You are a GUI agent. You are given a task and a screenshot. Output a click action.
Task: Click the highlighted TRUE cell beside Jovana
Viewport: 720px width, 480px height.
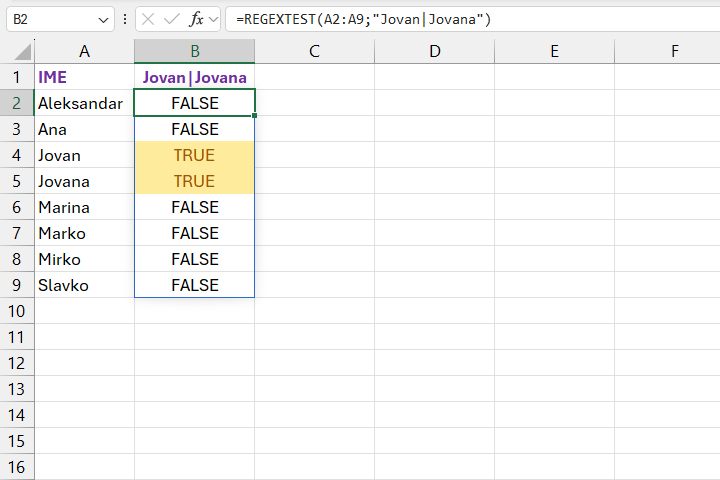pyautogui.click(x=194, y=181)
